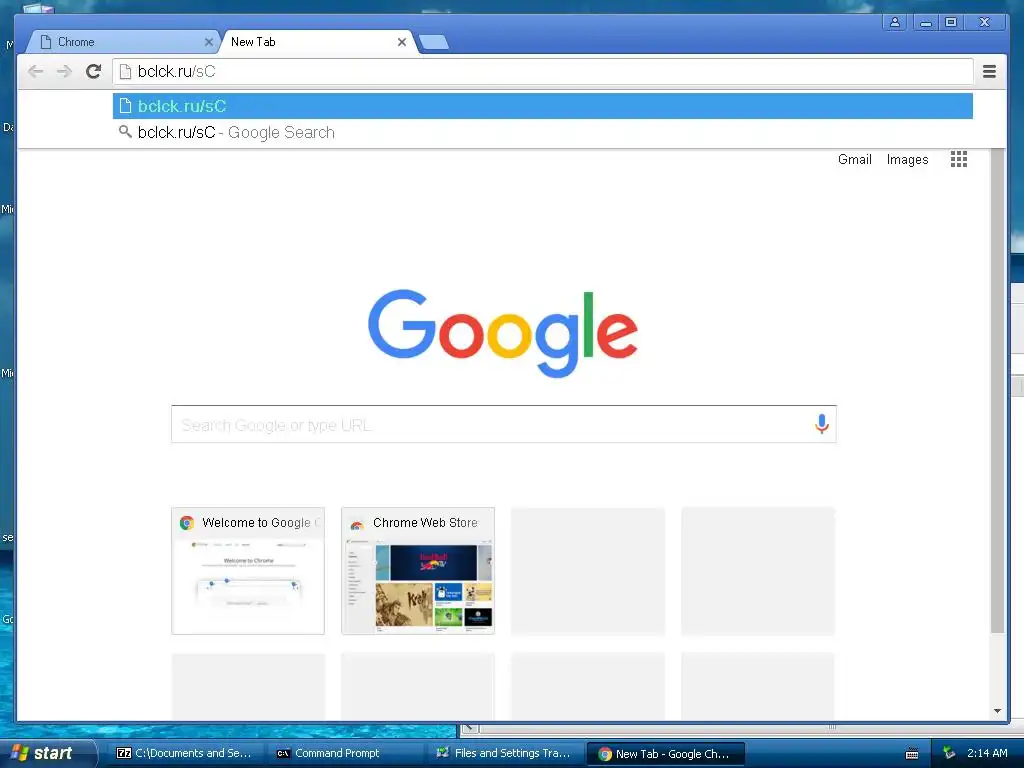Maximize the Chrome window
Screen dimensions: 1024x768
point(951,22)
